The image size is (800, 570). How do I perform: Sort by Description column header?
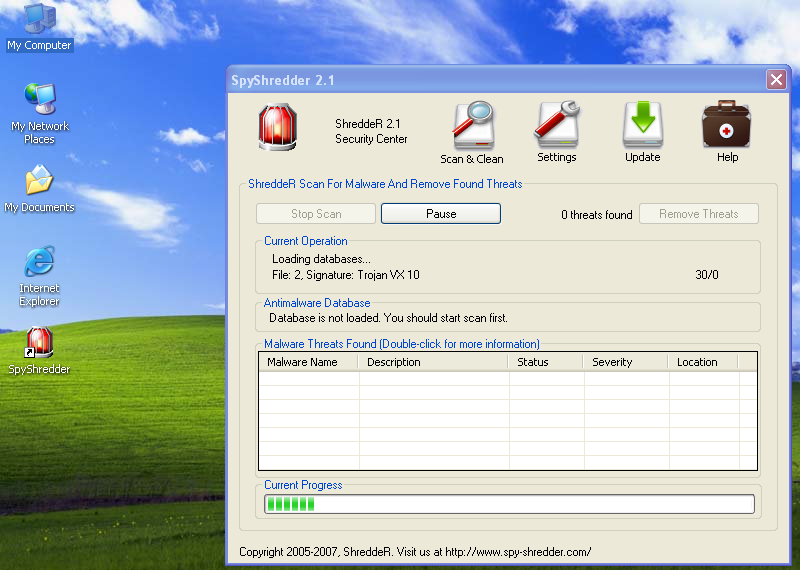433,362
